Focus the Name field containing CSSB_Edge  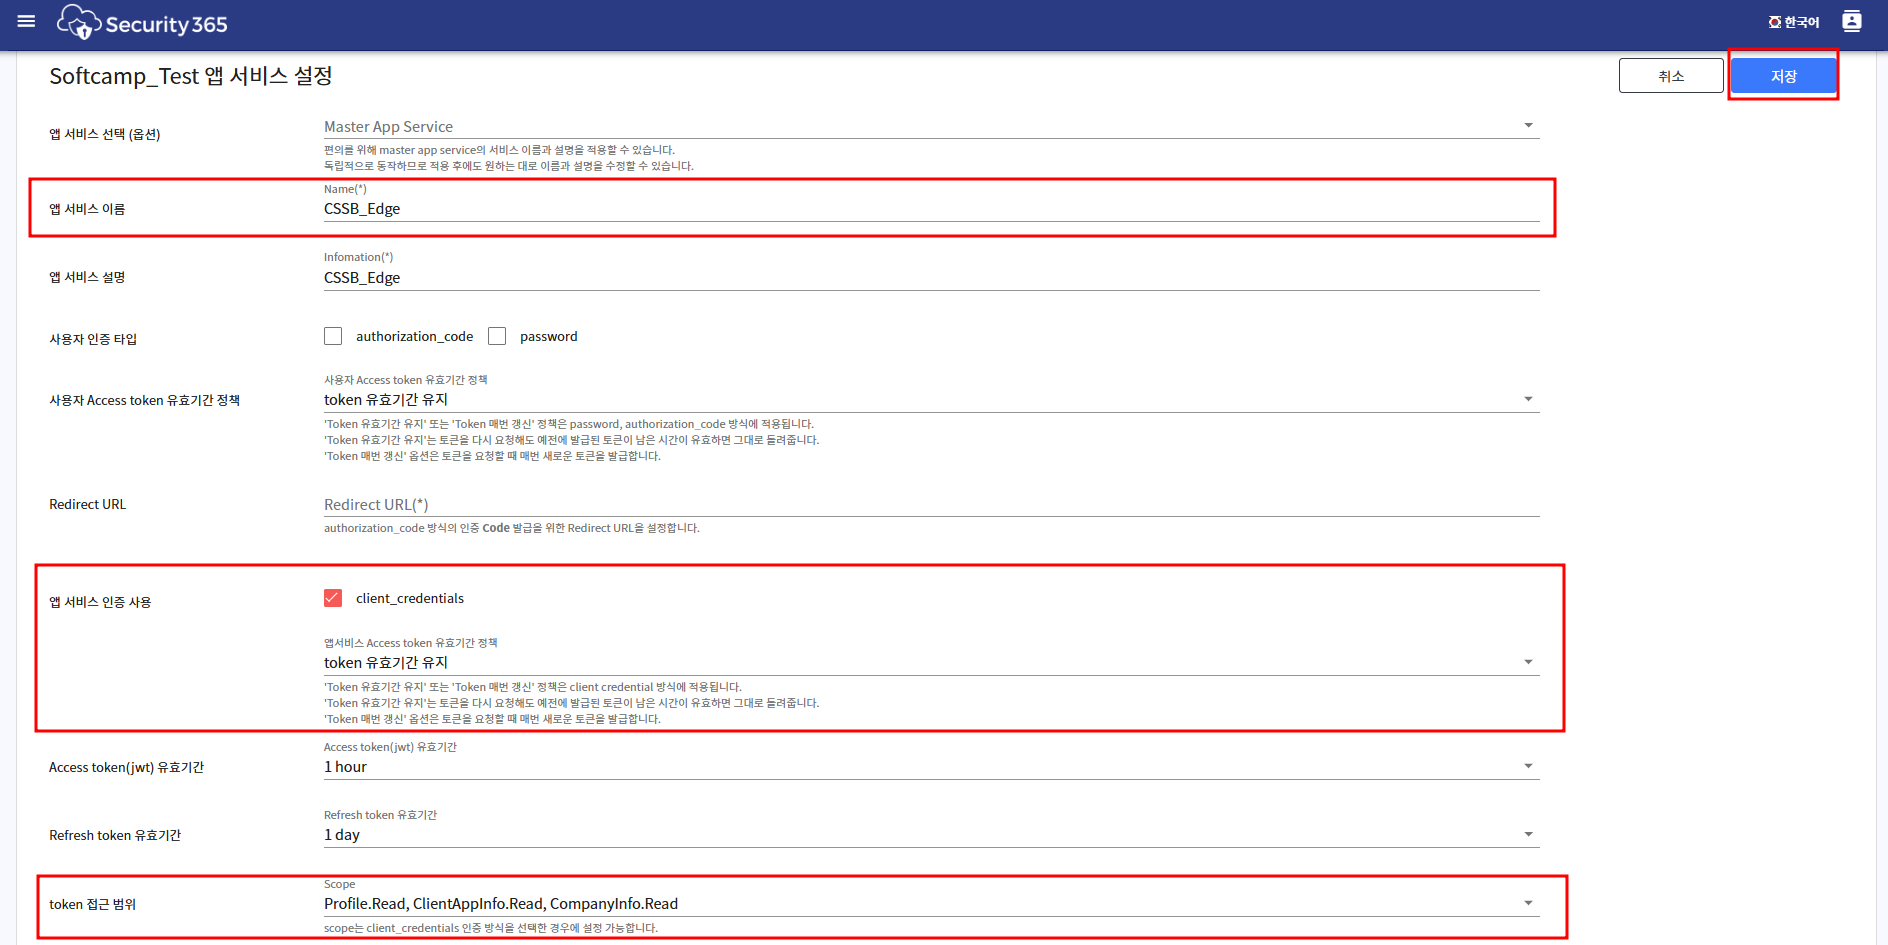tap(930, 209)
